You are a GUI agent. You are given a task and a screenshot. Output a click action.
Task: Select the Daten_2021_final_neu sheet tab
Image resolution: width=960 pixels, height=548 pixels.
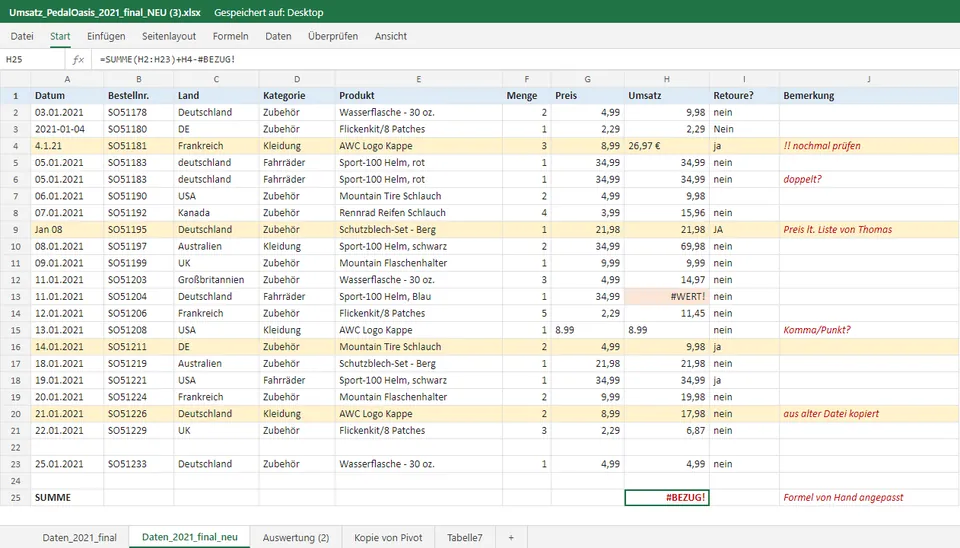(x=190, y=537)
